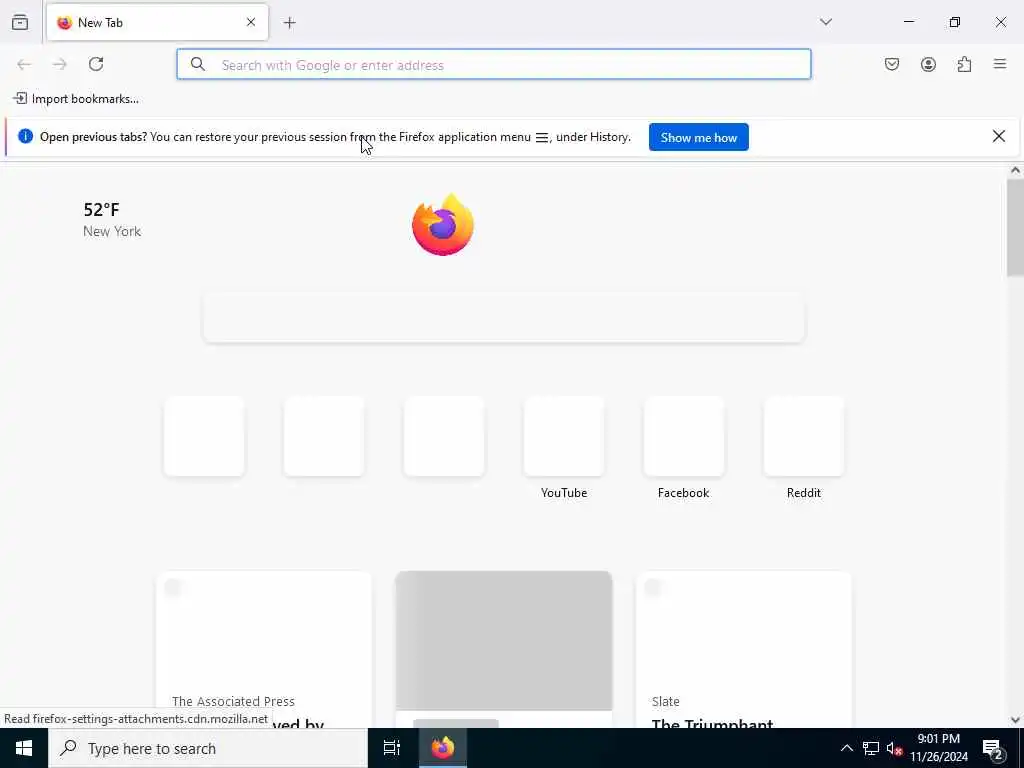Click the Windows taskbar search box
This screenshot has height=768, width=1024.
coord(208,748)
